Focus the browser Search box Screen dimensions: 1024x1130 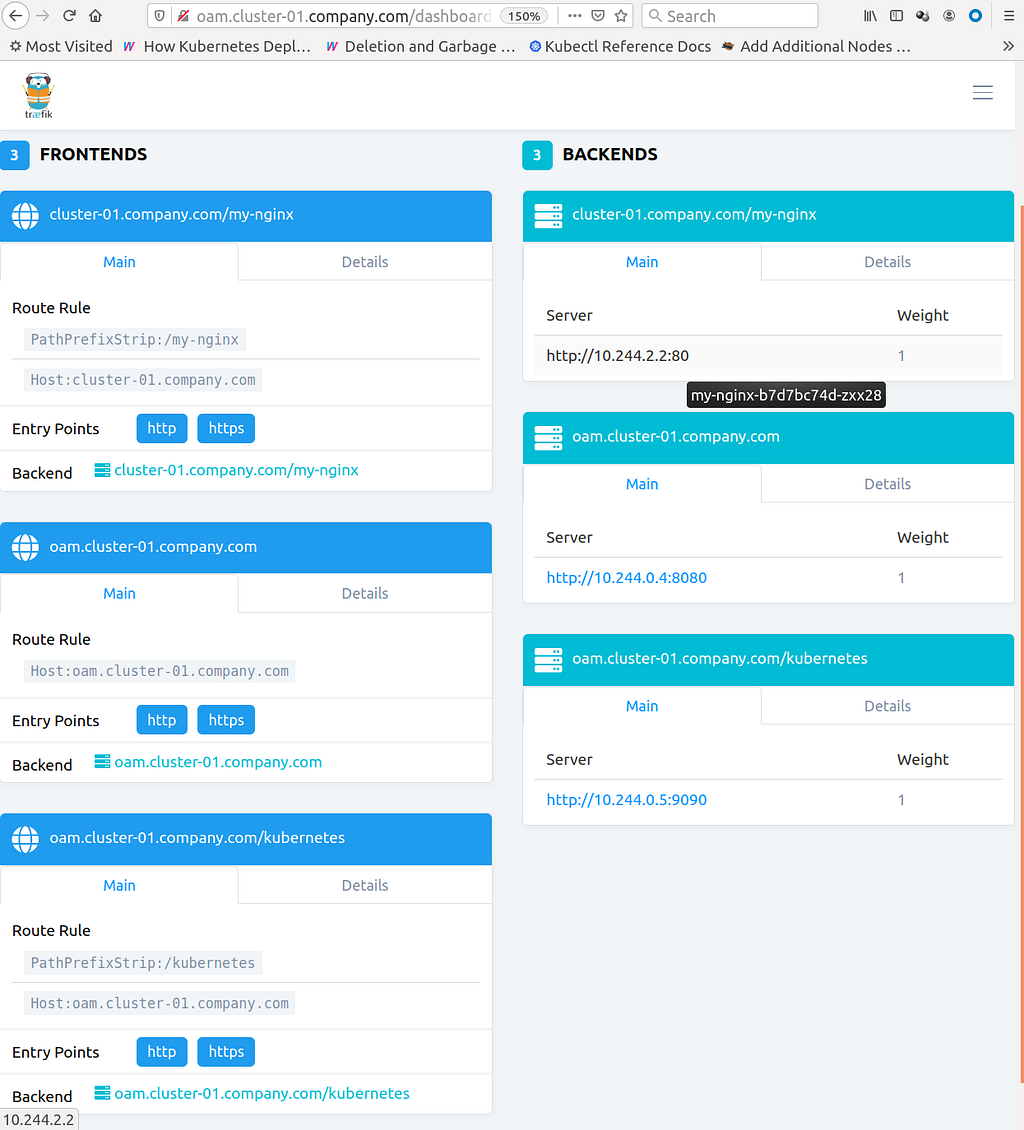click(x=729, y=16)
